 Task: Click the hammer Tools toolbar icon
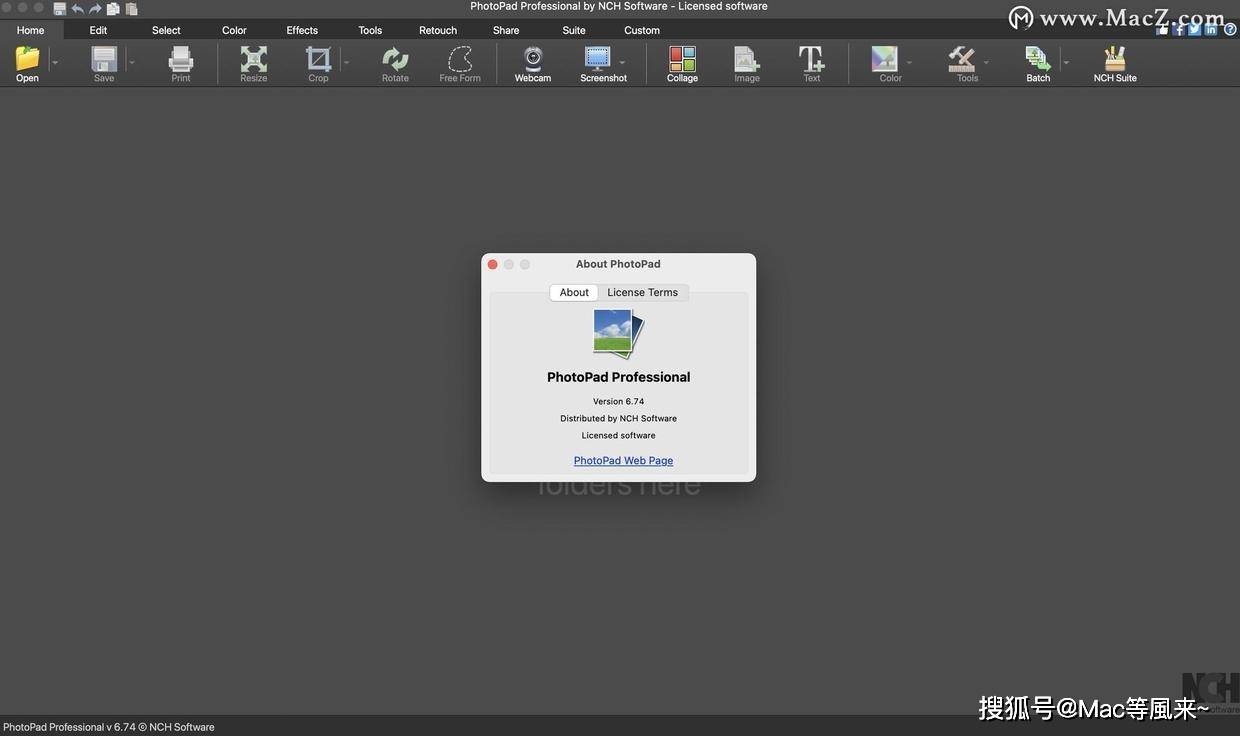coord(962,59)
